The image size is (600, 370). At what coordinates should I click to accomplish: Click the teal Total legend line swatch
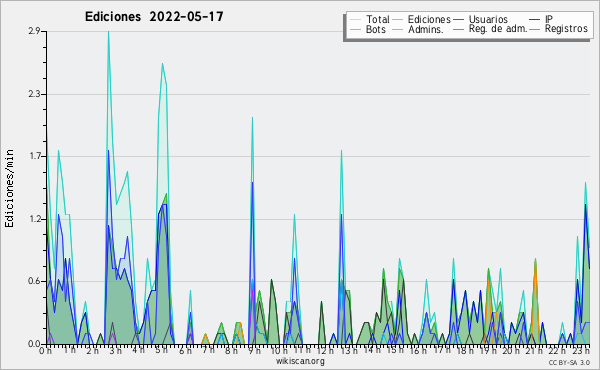click(355, 20)
